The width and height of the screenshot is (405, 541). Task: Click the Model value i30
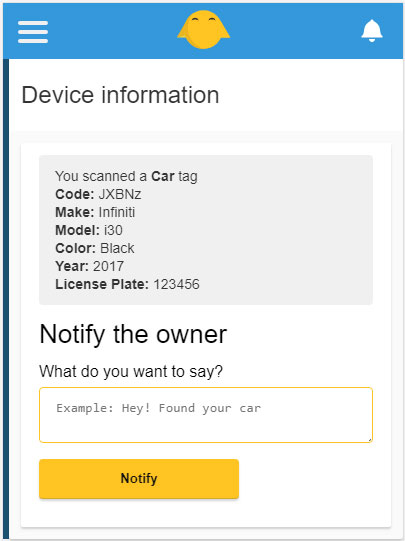113,230
